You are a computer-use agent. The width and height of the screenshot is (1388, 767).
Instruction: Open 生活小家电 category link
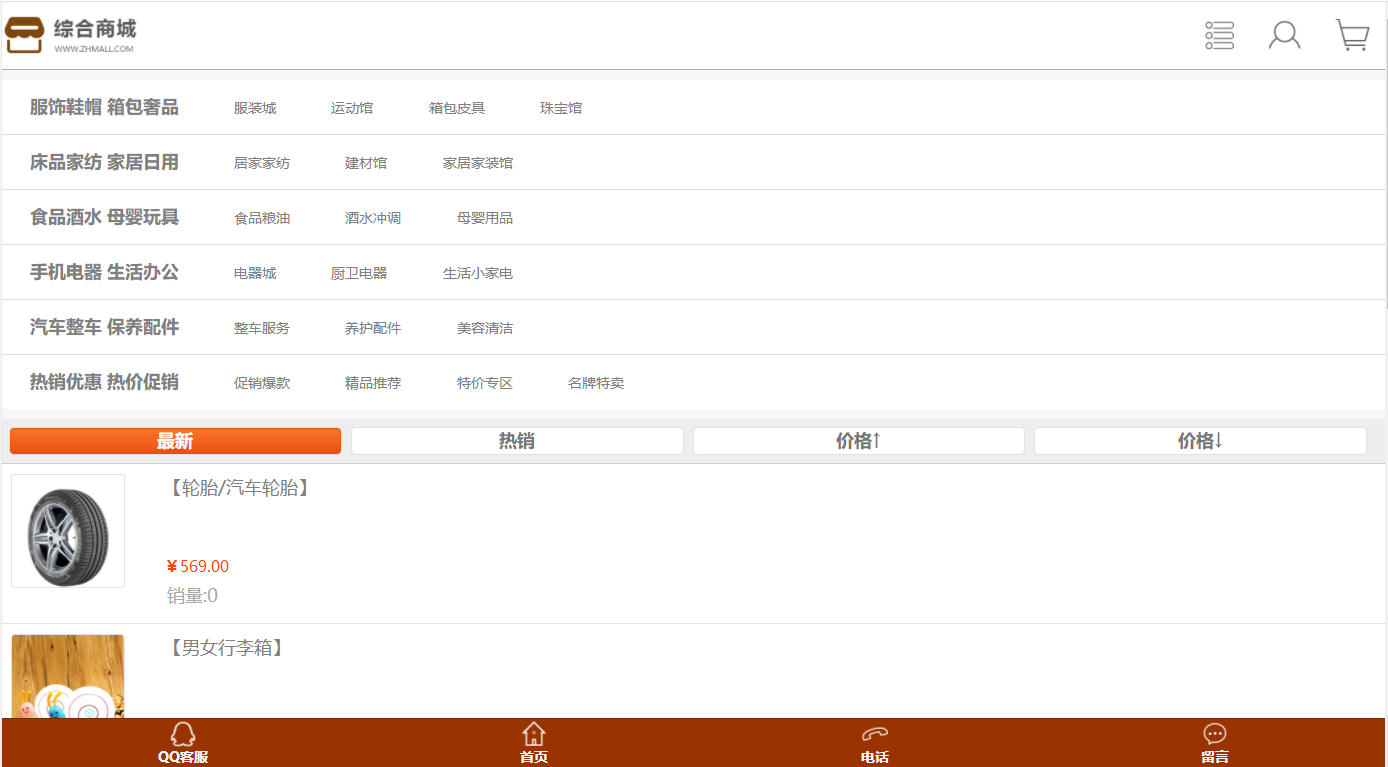(x=478, y=273)
